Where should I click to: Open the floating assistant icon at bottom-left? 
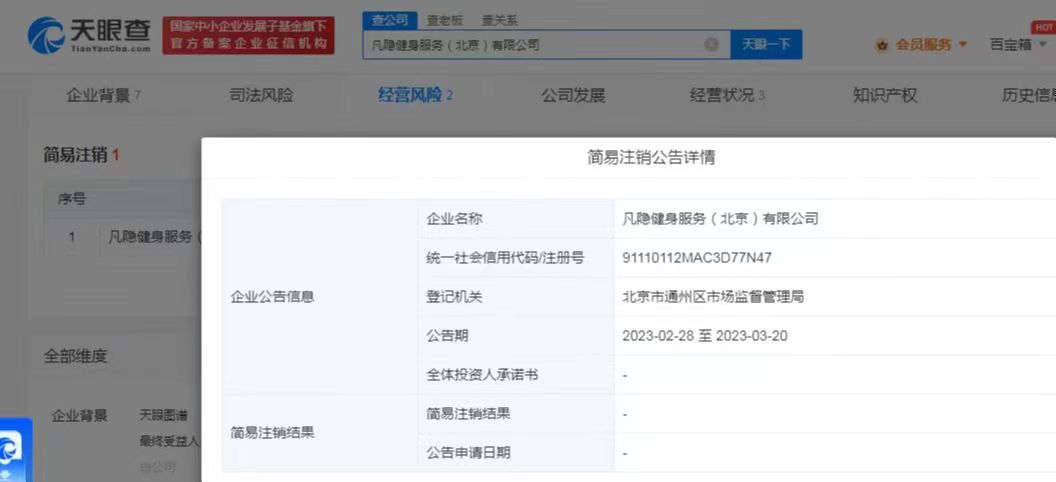click(14, 450)
